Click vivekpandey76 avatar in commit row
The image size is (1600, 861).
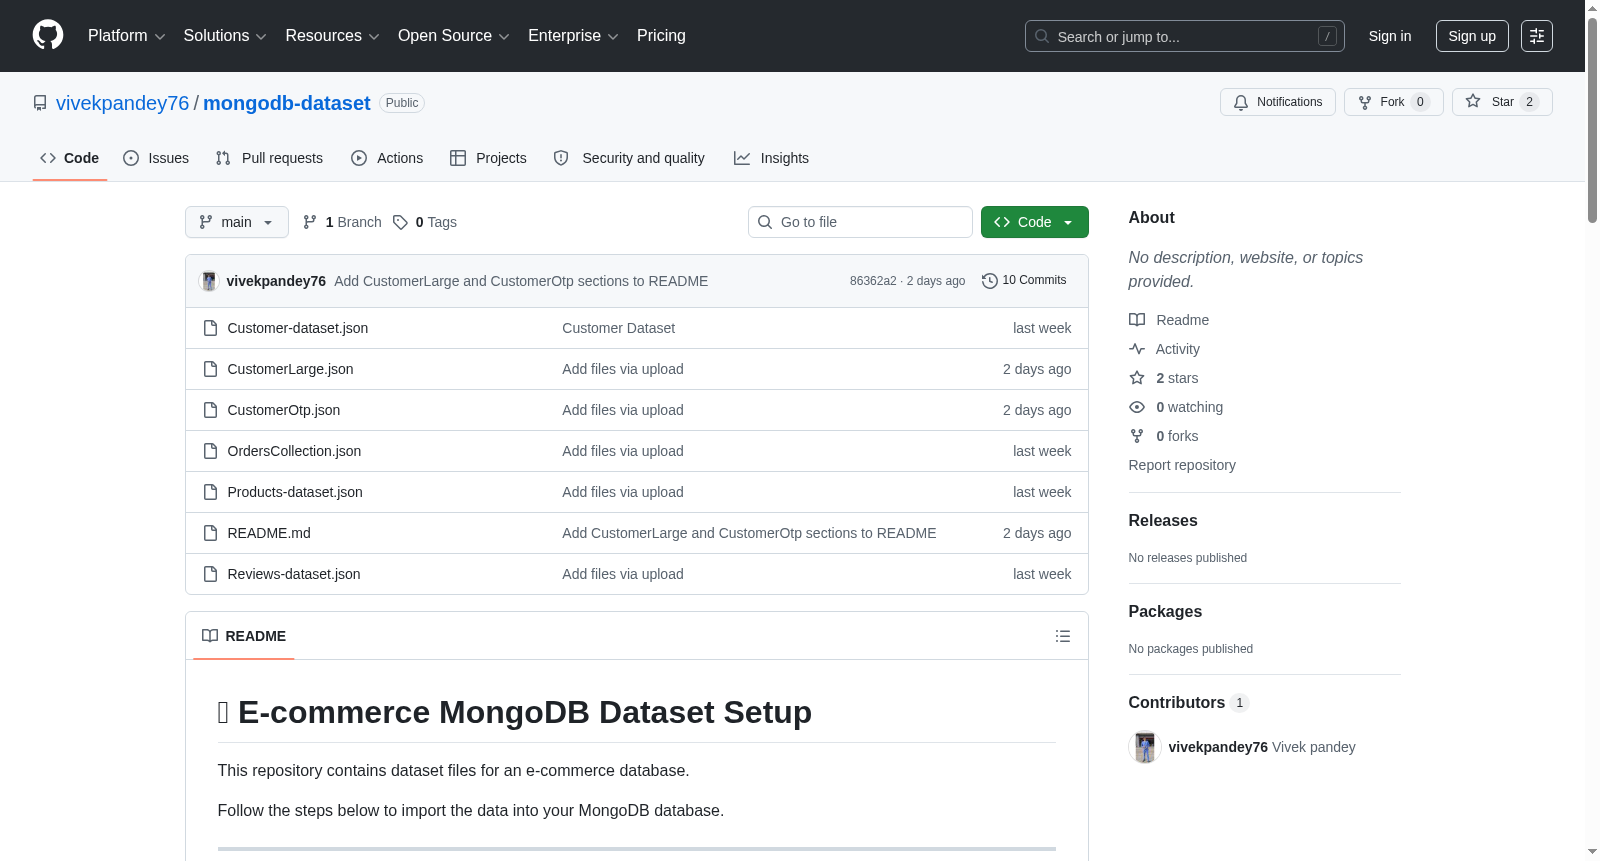pos(209,281)
